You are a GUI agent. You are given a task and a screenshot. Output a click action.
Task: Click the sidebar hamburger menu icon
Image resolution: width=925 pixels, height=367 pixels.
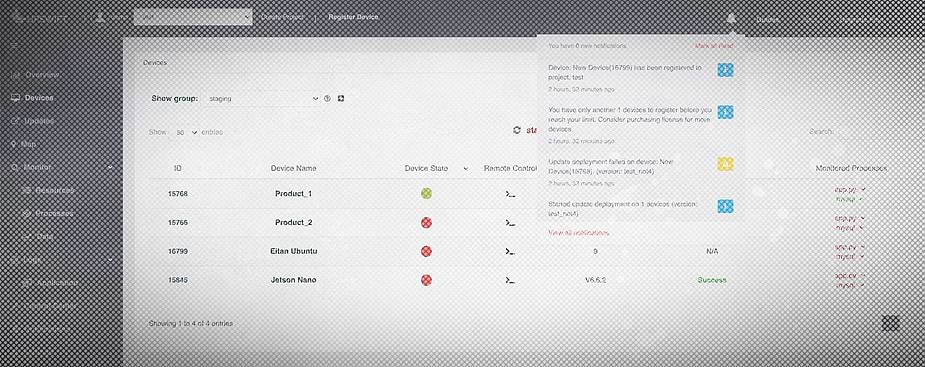click(x=14, y=46)
